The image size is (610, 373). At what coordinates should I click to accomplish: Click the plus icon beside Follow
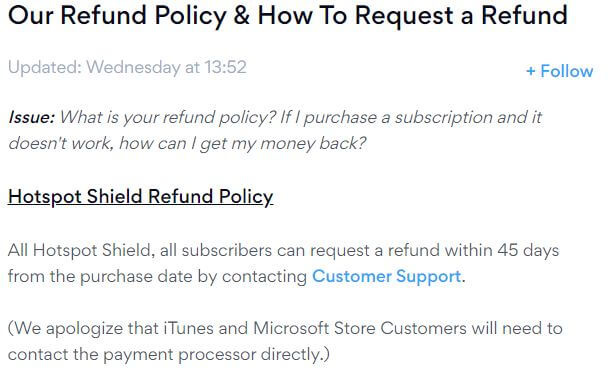coord(531,72)
